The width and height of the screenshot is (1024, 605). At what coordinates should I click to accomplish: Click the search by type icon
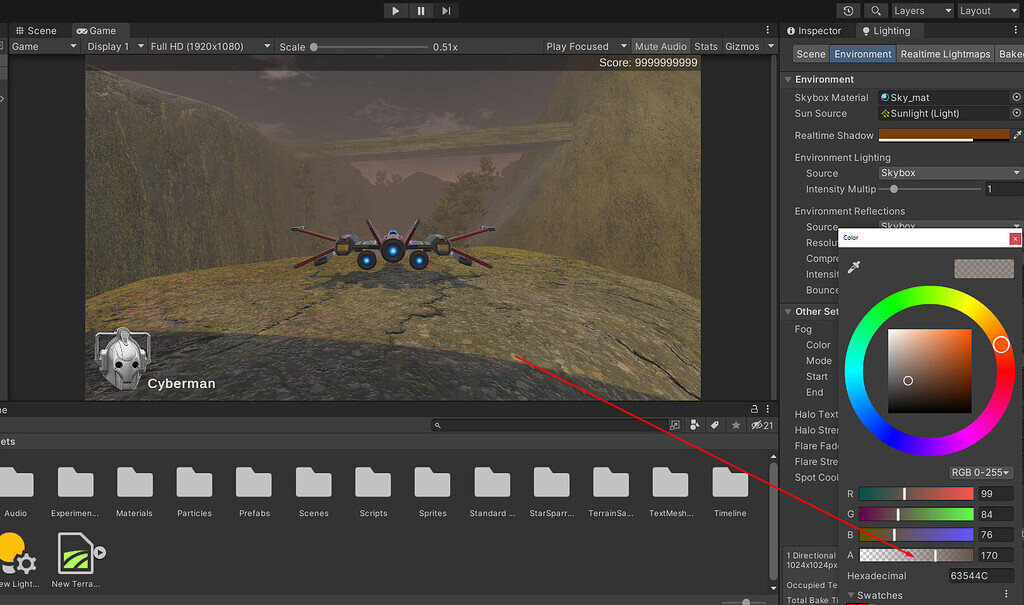(x=694, y=424)
